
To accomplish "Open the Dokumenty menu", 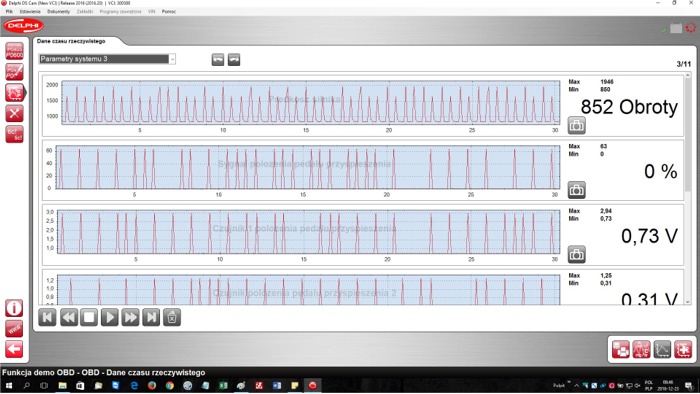I will point(58,12).
